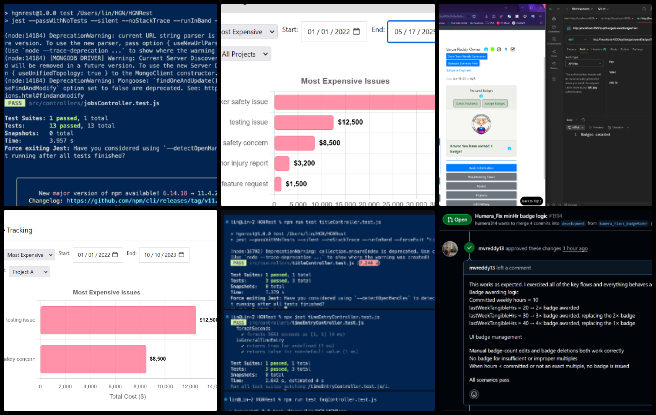
Task: Click 'jobsController.test.js' in the terminal output
Action: pyautogui.click(x=121, y=103)
